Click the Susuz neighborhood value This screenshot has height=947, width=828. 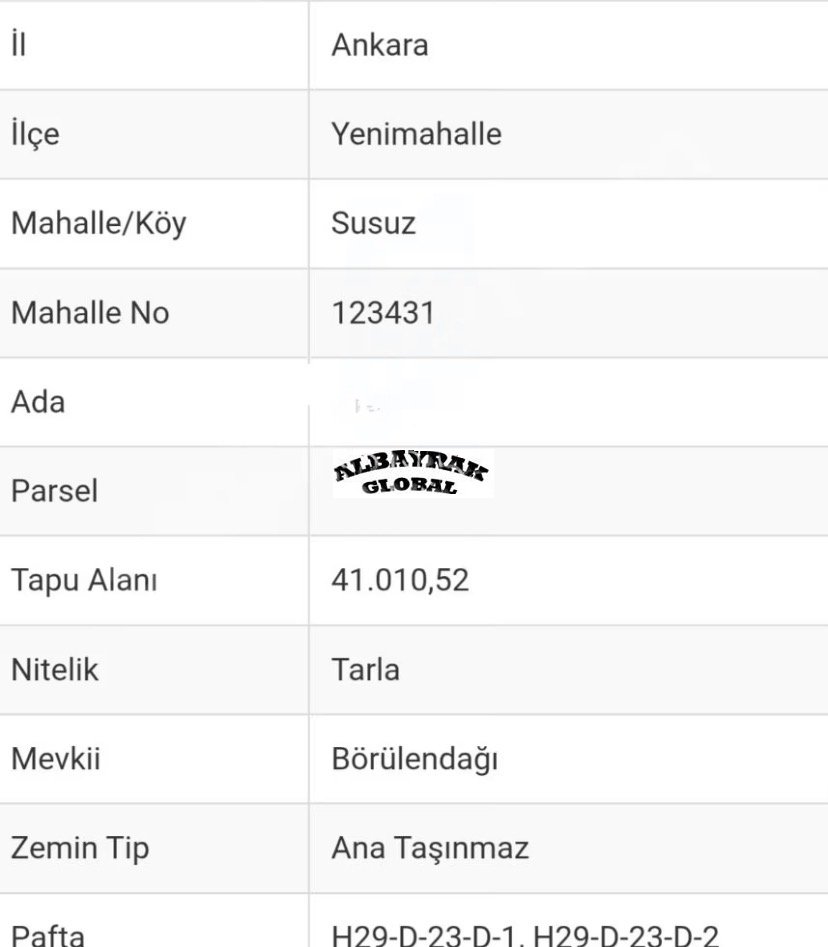(x=373, y=223)
